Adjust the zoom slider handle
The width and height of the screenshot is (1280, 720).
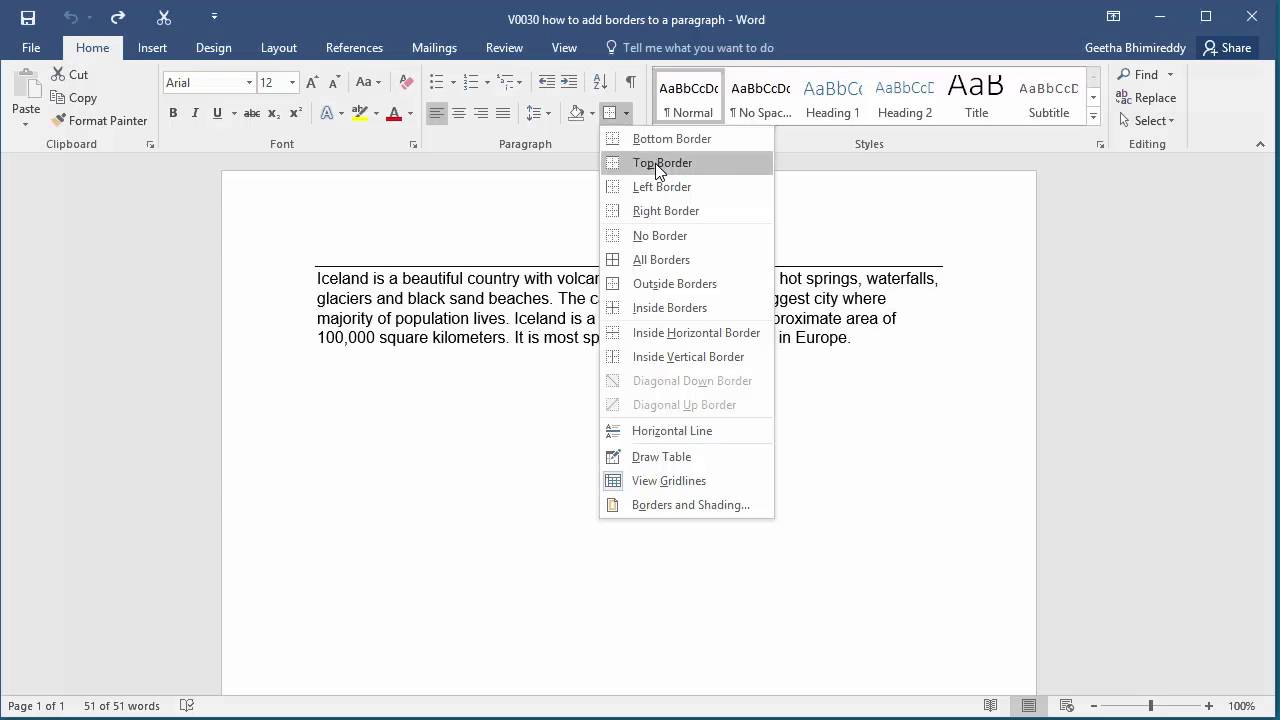(1150, 706)
